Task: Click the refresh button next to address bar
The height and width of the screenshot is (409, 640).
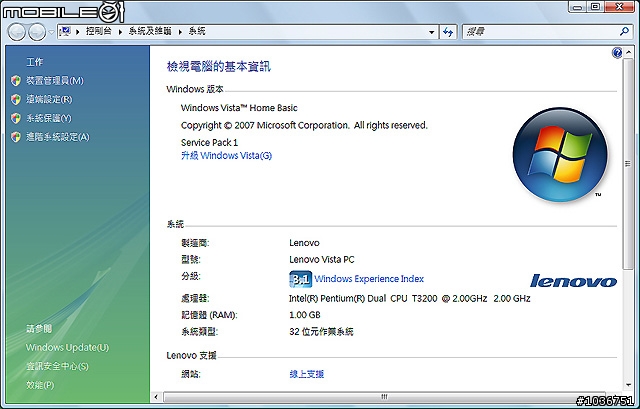Action: coord(448,32)
